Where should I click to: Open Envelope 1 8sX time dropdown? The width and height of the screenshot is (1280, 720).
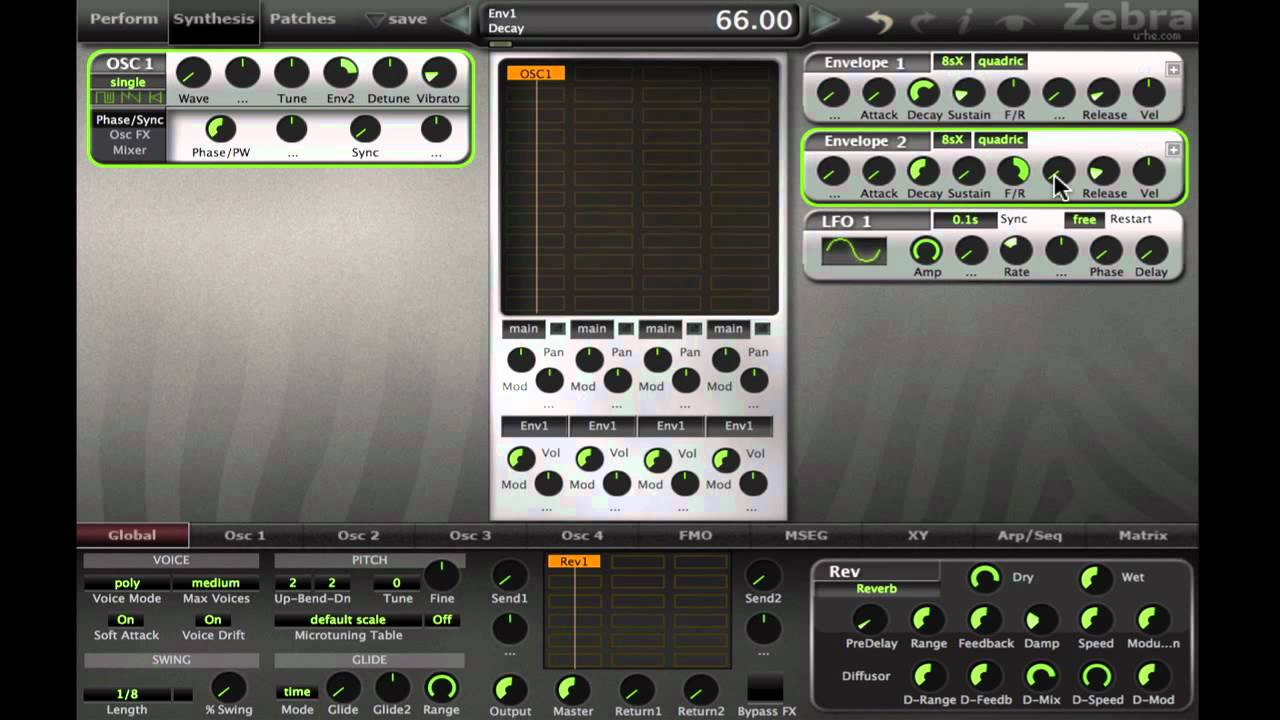(952, 61)
